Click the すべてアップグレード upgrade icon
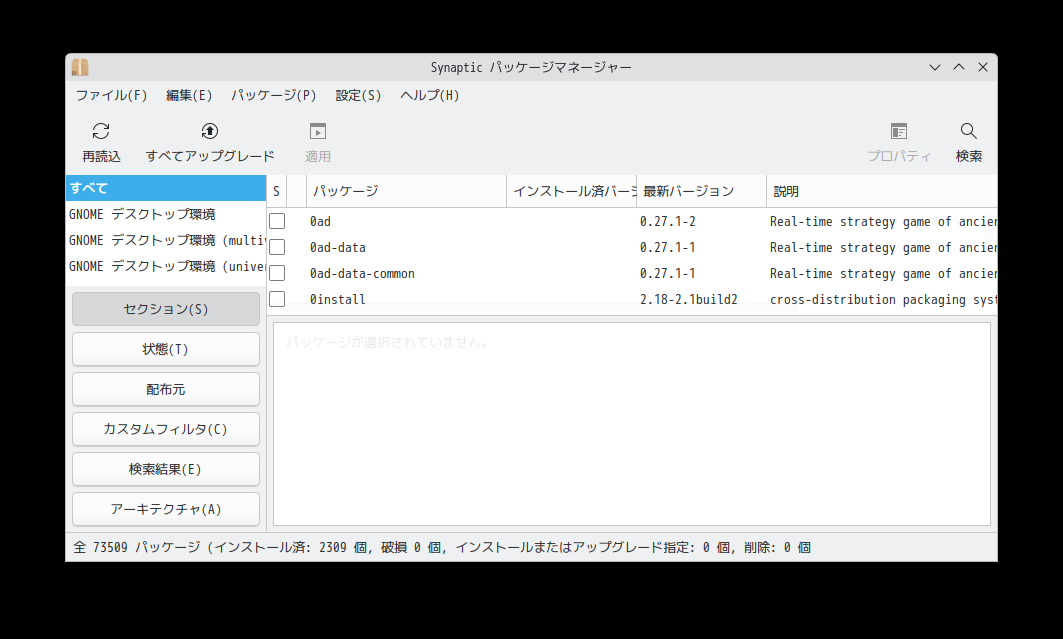The image size is (1063, 639). pos(209,131)
